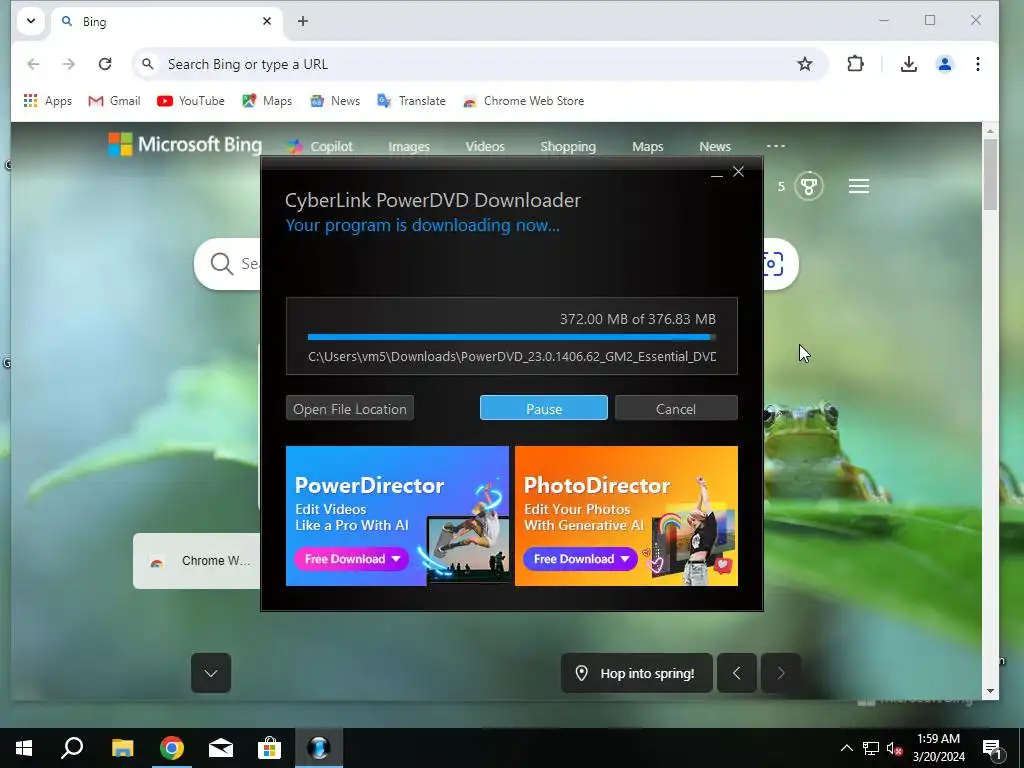Click the muted volume tray icon
Screen dimensions: 1024x768
pos(894,748)
